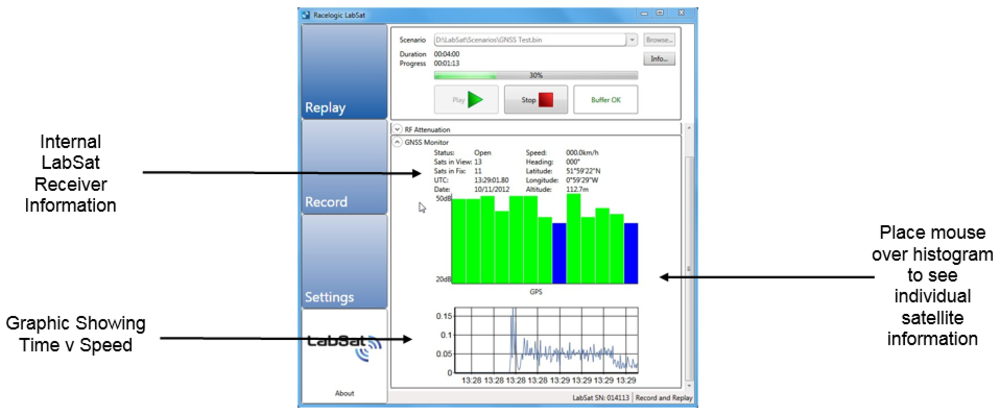Switch to the Replay tab
Viewport: 1000px width, 415px height.
pyautogui.click(x=344, y=72)
